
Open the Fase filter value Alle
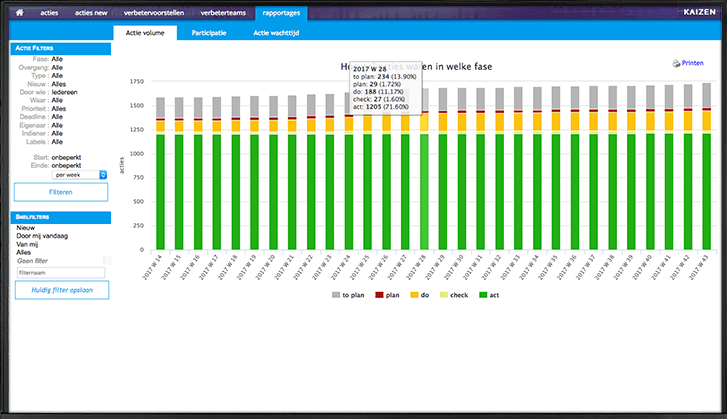coord(58,58)
